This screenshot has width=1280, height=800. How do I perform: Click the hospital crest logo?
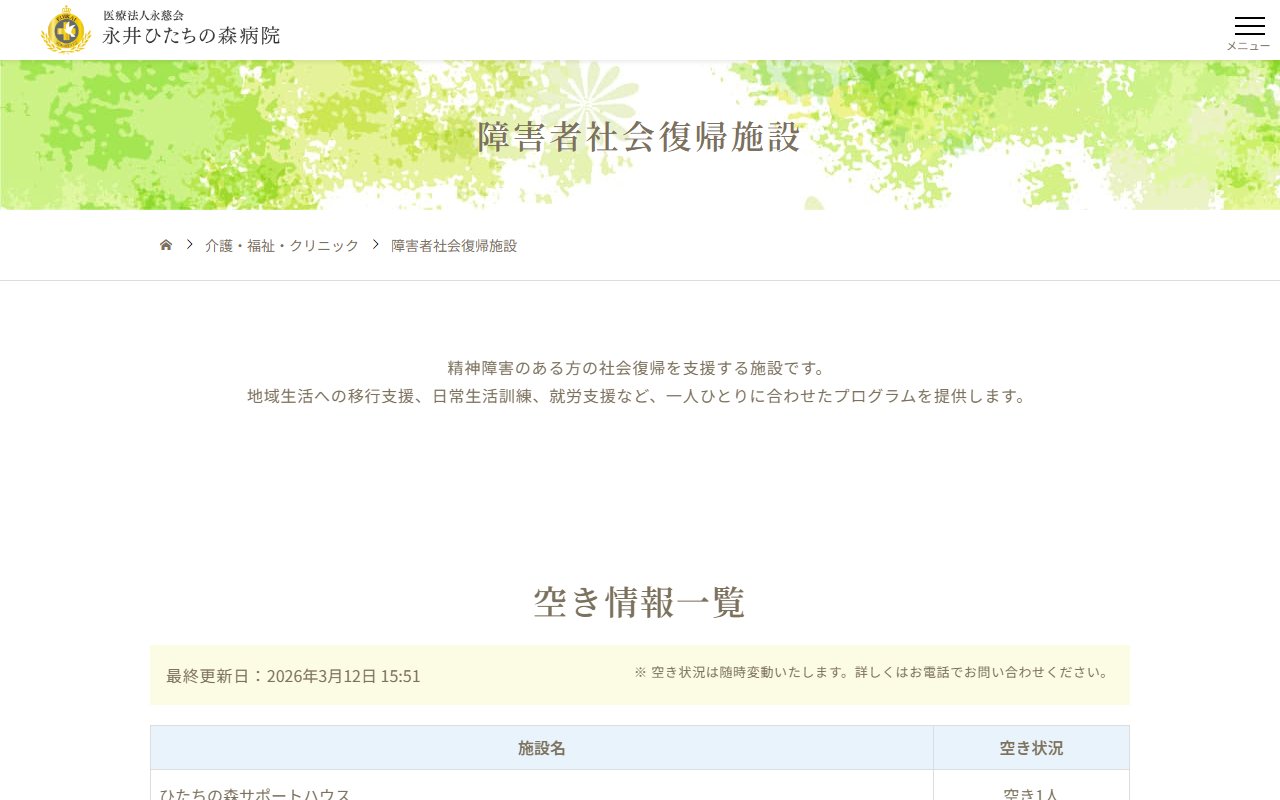pos(66,30)
